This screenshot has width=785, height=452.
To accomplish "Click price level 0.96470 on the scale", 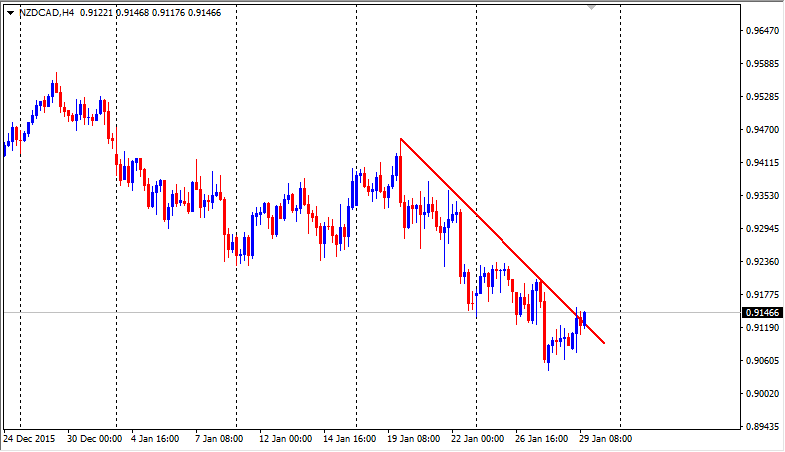I will (x=762, y=31).
